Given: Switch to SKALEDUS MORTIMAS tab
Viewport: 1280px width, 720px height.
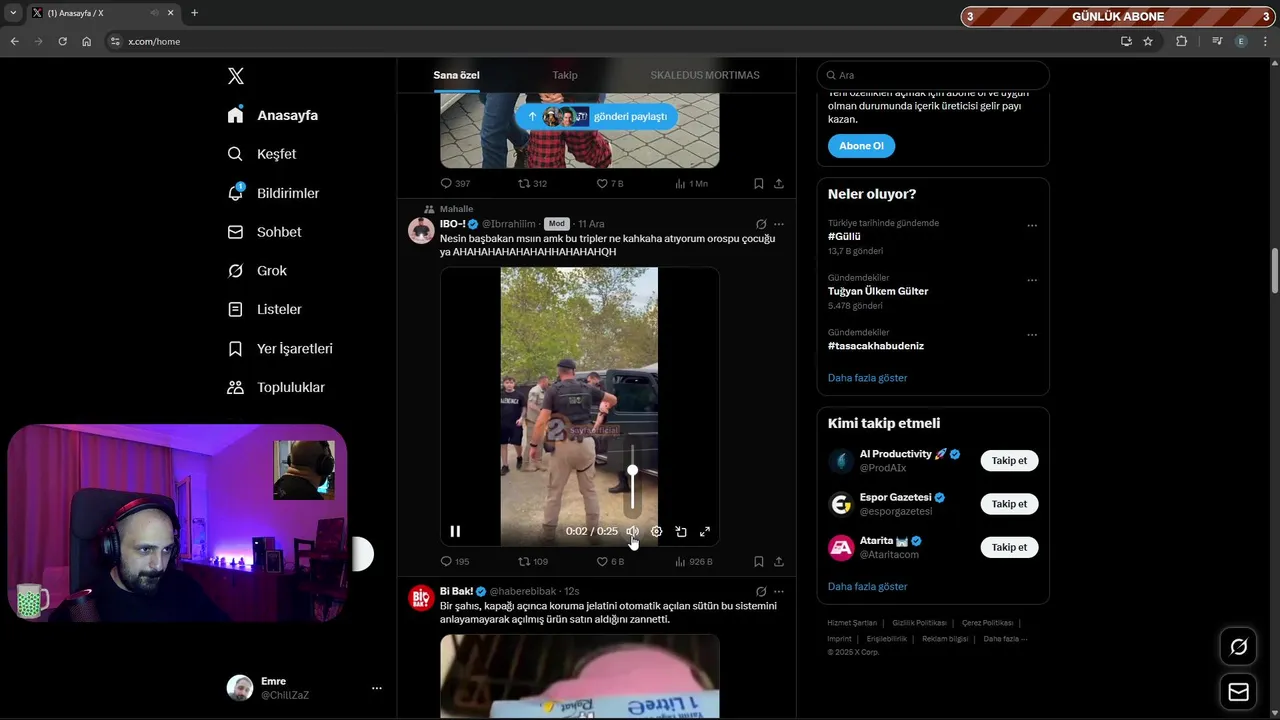Looking at the screenshot, I should [x=705, y=75].
